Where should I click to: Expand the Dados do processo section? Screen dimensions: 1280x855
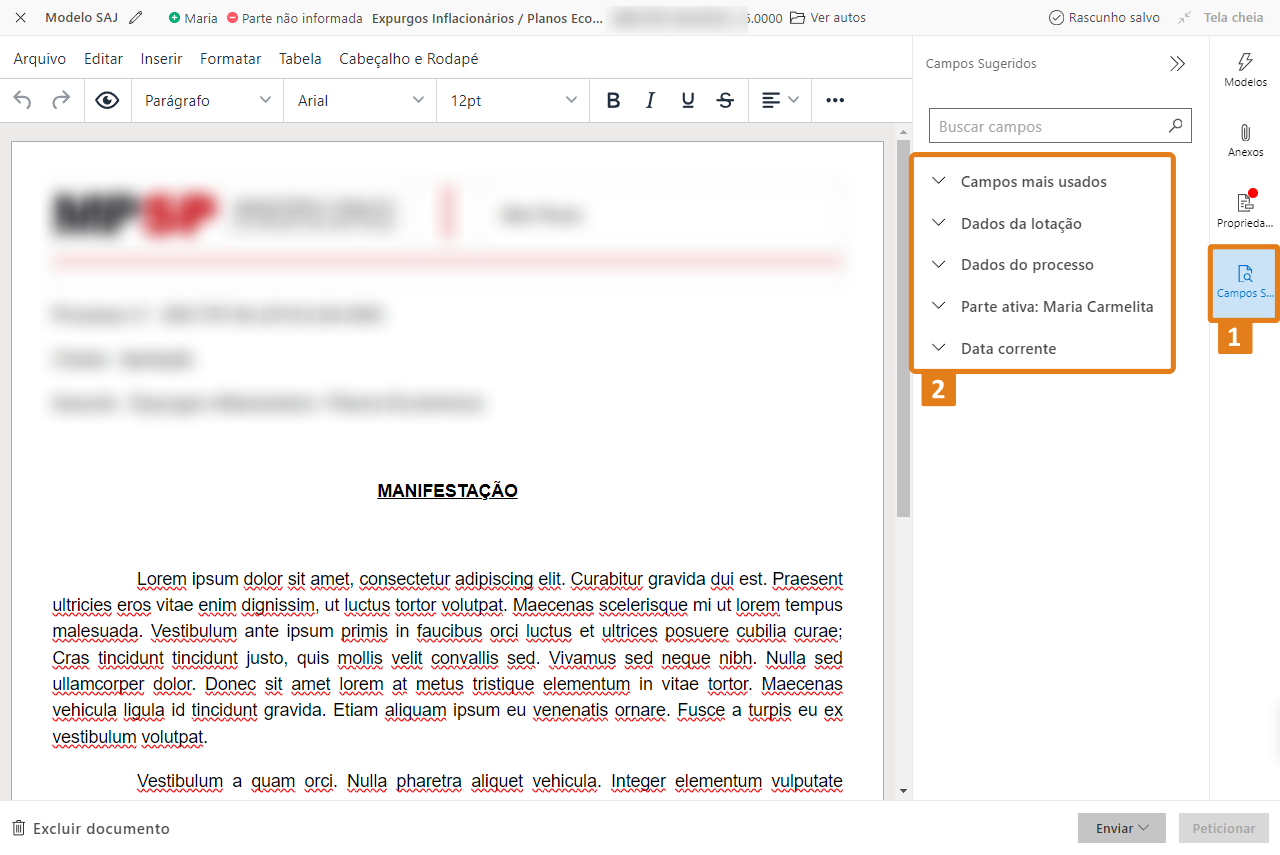pyautogui.click(x=1026, y=265)
